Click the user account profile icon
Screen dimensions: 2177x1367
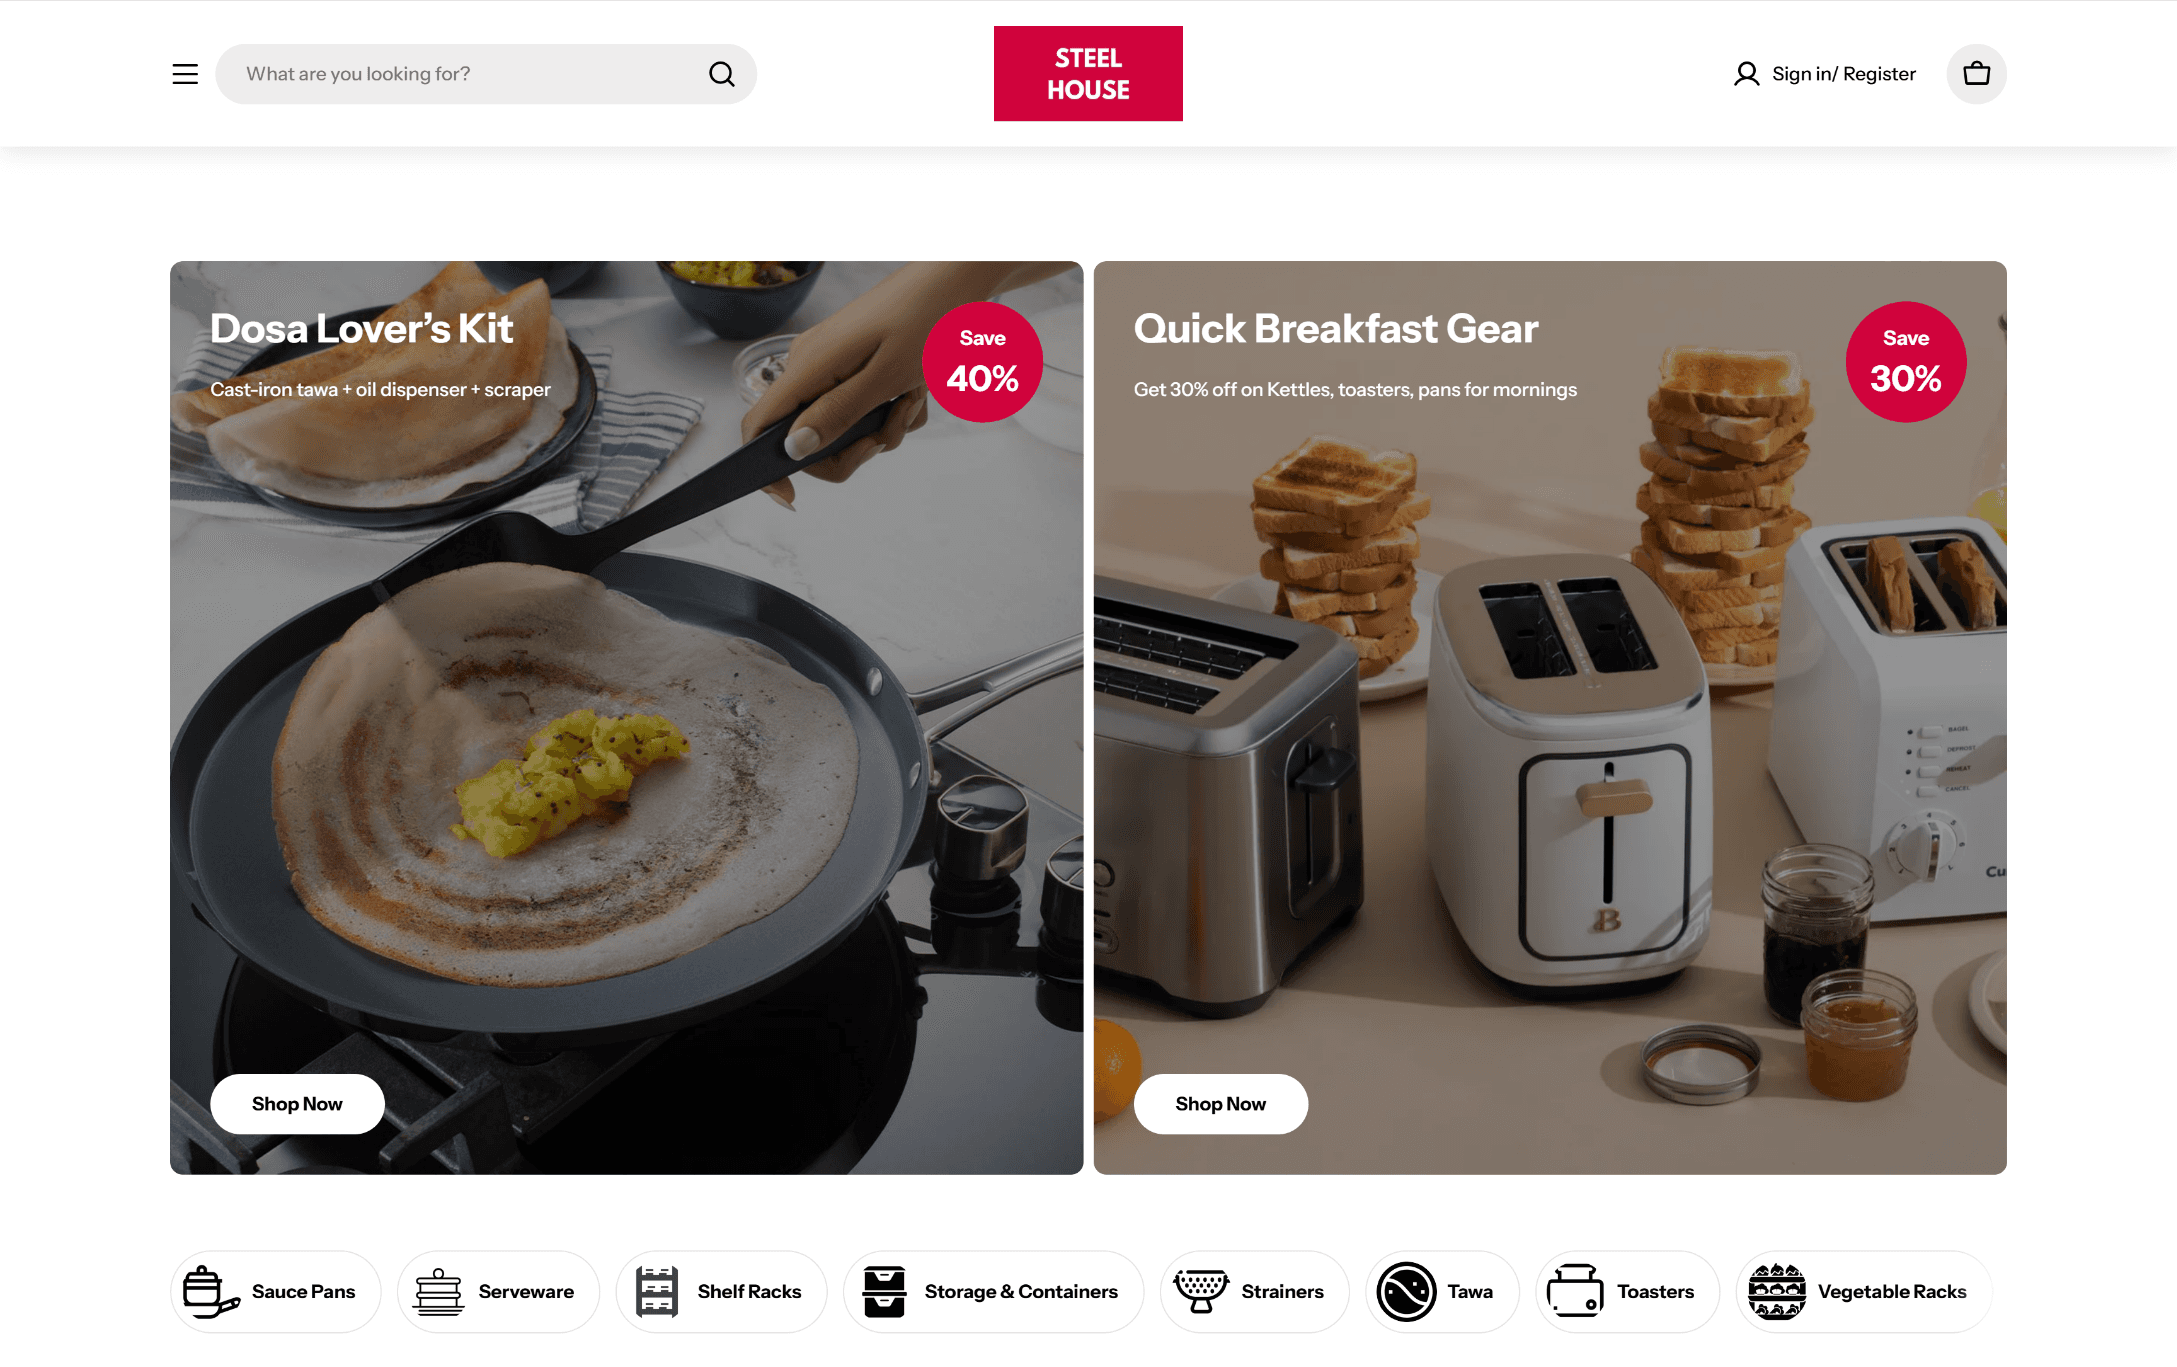tap(1746, 74)
